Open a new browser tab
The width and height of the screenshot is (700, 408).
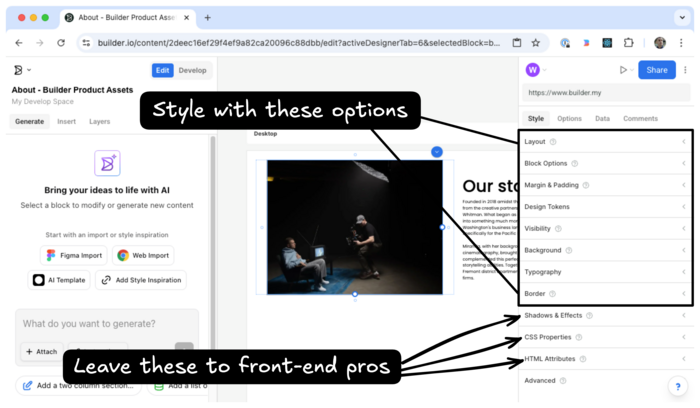[208, 18]
